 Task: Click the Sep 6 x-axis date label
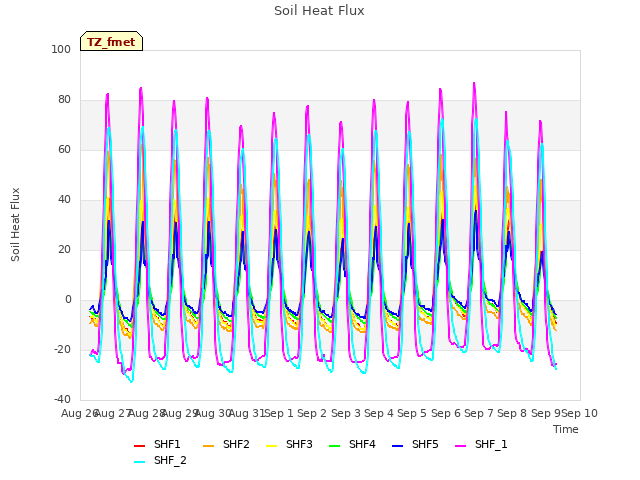click(x=445, y=413)
